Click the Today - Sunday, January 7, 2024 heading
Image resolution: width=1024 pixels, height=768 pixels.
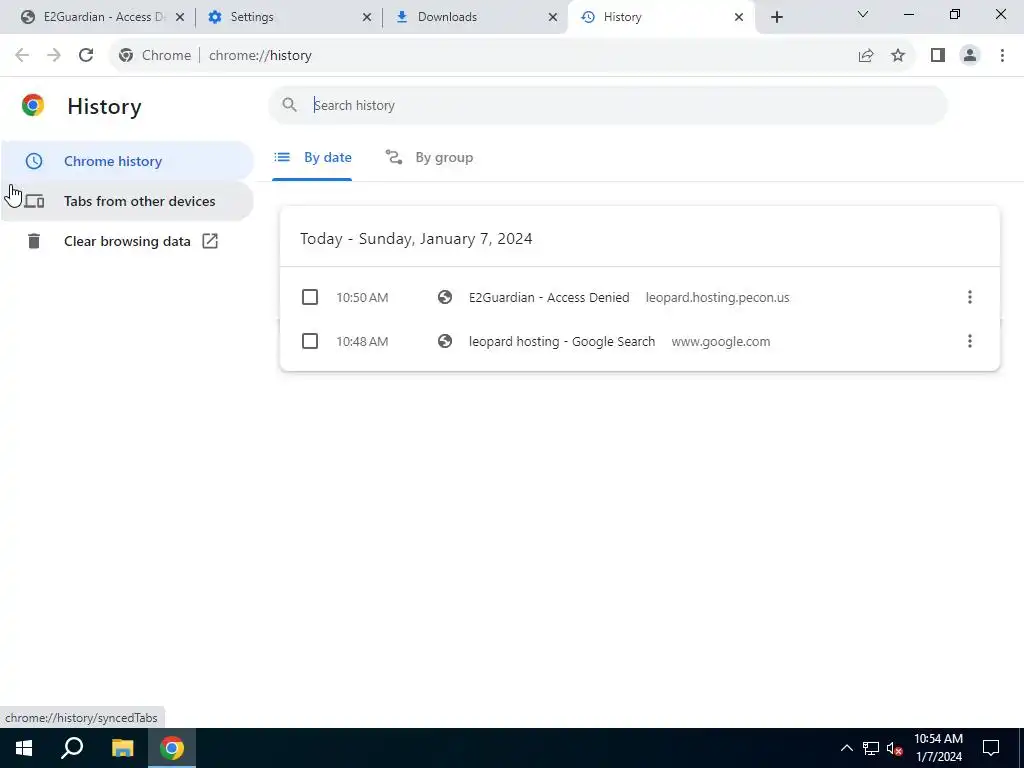pos(416,238)
